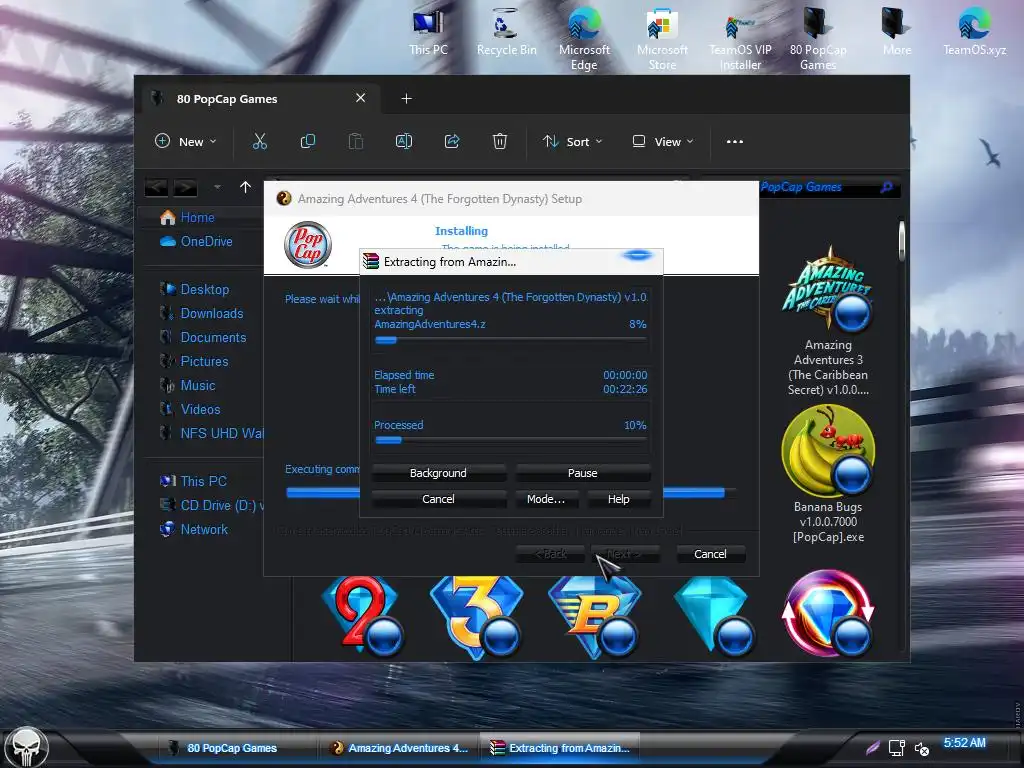Click the Rename icon in Explorer toolbar
Image resolution: width=1024 pixels, height=768 pixels.
click(404, 141)
